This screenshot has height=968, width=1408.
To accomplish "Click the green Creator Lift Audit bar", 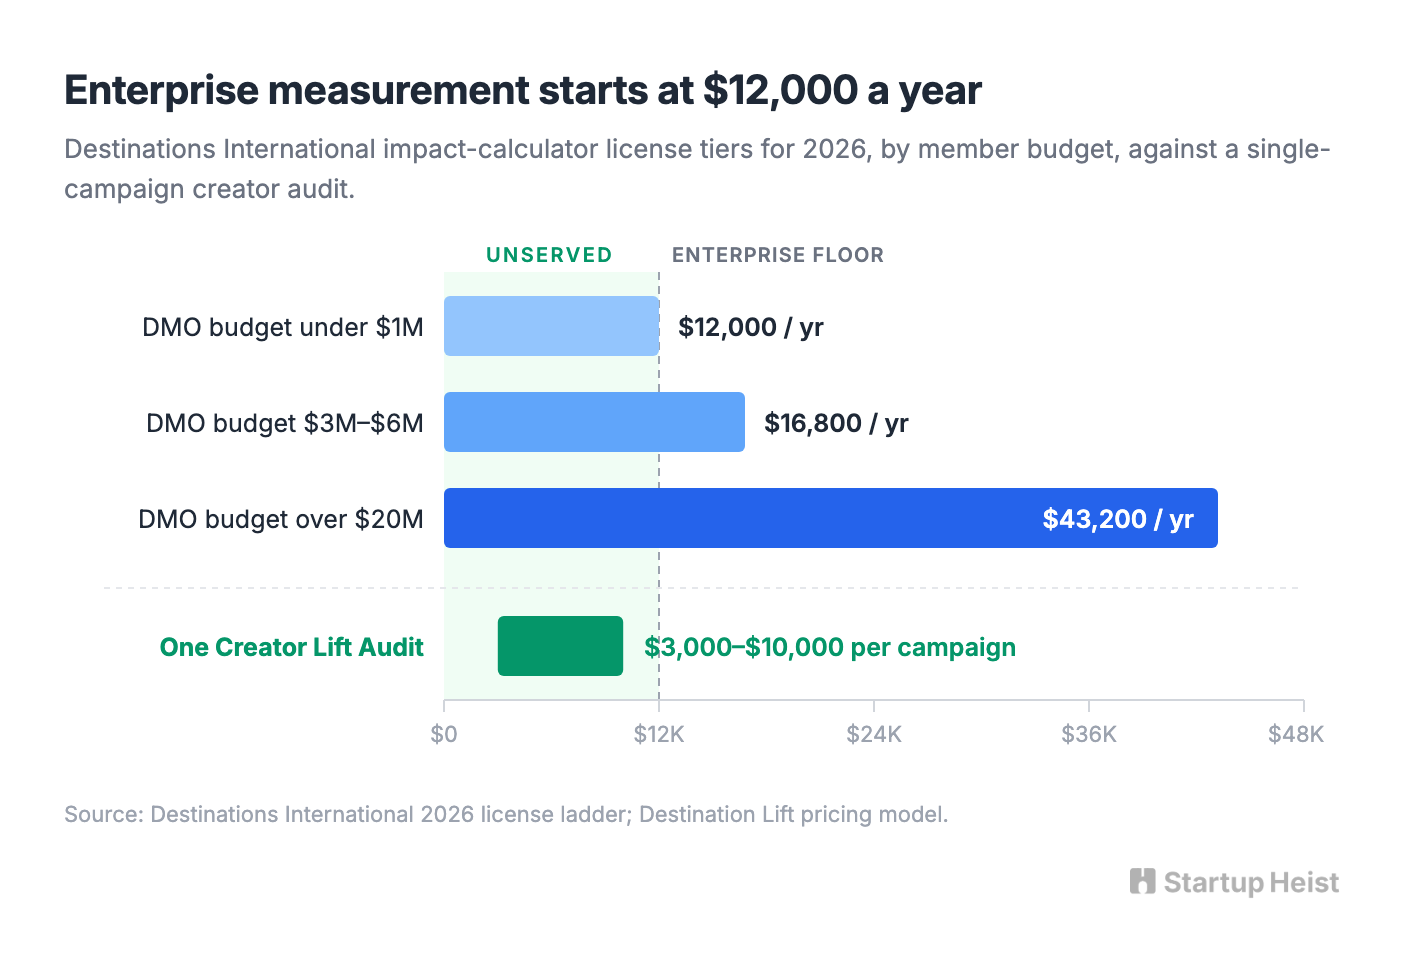I will [x=560, y=646].
